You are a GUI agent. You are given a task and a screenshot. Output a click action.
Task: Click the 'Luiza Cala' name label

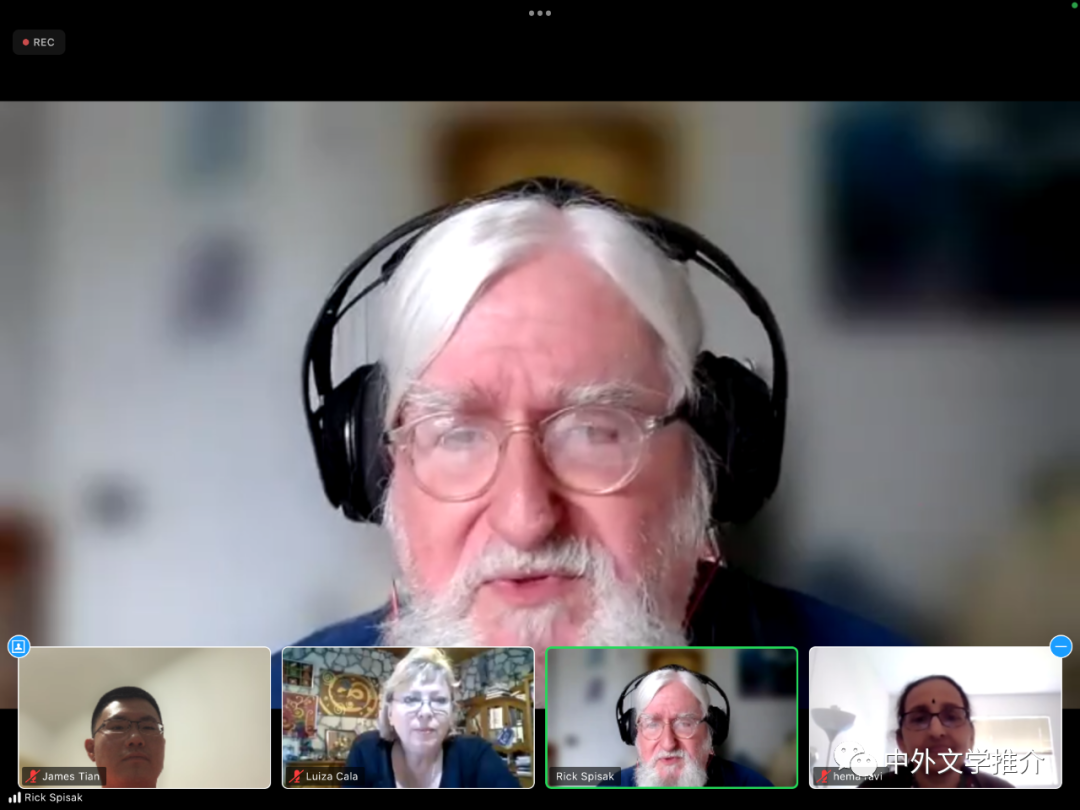pos(332,776)
